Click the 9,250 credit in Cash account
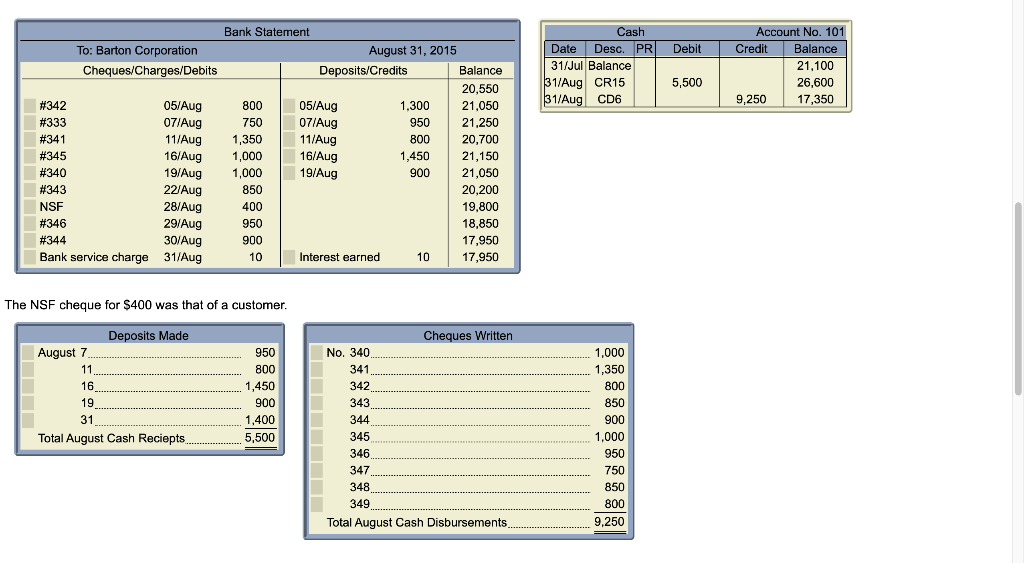The image size is (1024, 563). point(751,99)
